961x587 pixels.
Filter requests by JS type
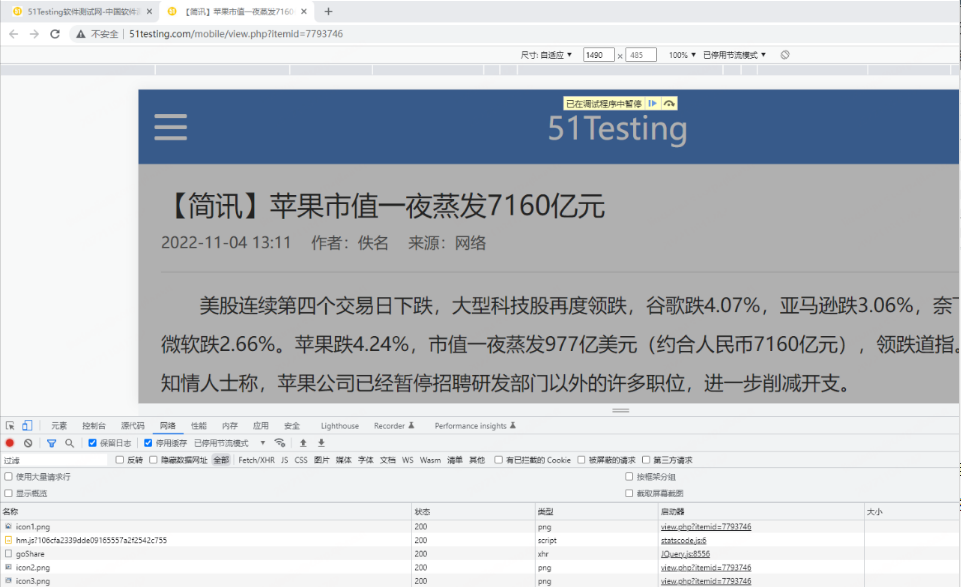284,460
